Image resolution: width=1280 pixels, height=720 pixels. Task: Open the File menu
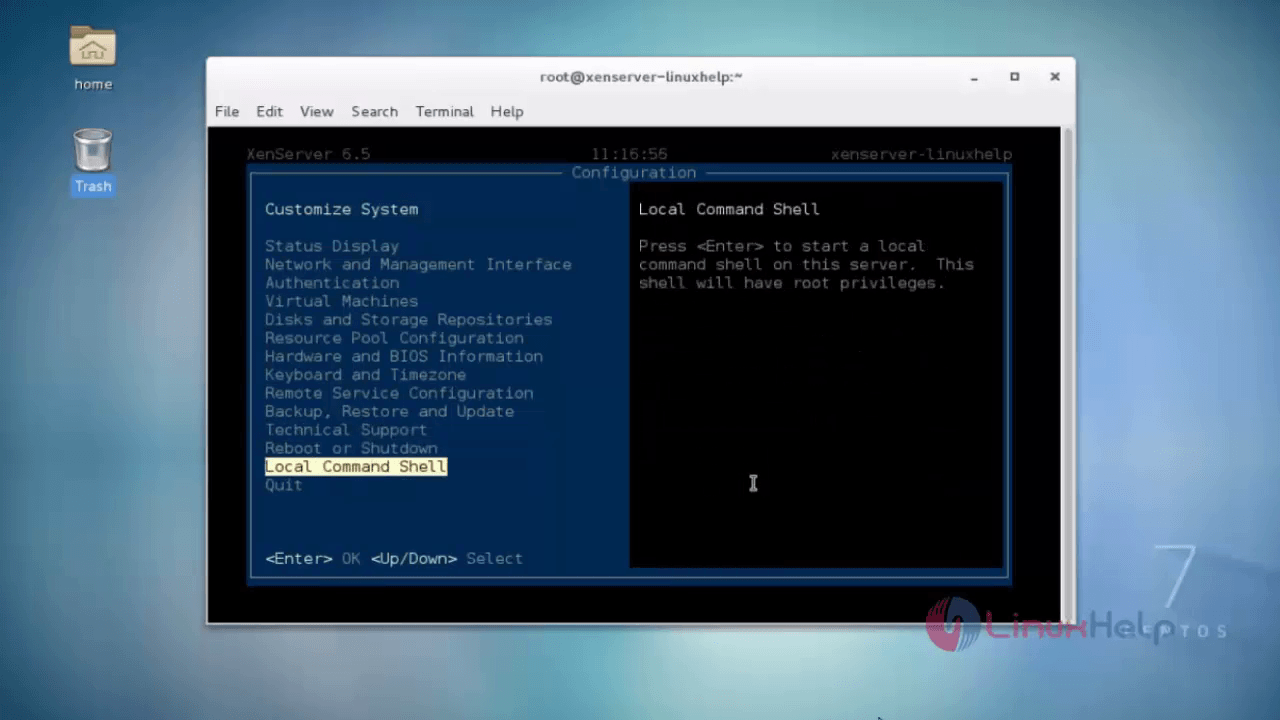(x=227, y=111)
